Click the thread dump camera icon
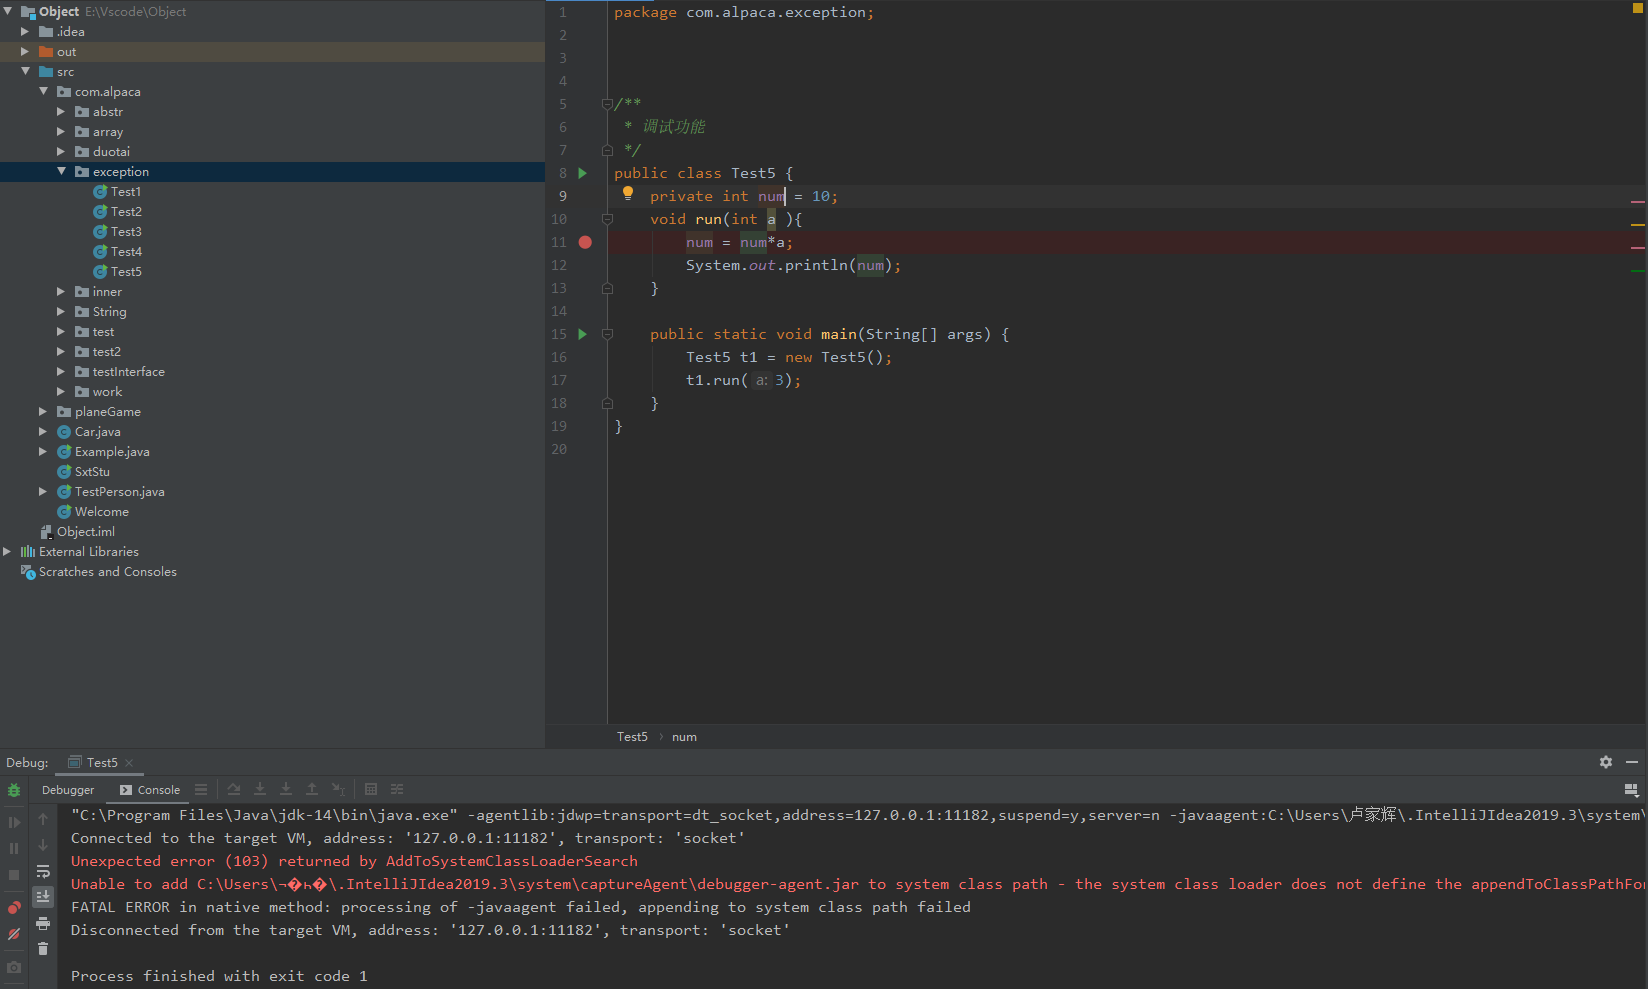Image resolution: width=1648 pixels, height=989 pixels. point(14,967)
